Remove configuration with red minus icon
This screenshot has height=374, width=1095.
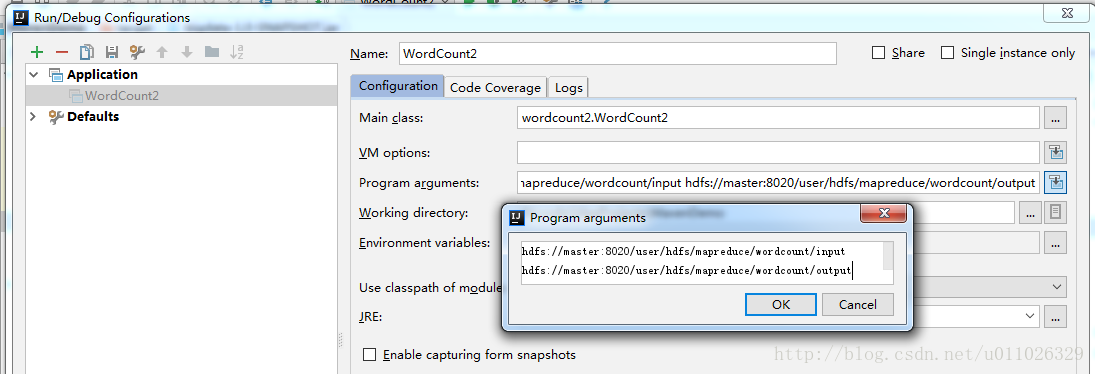pos(61,52)
